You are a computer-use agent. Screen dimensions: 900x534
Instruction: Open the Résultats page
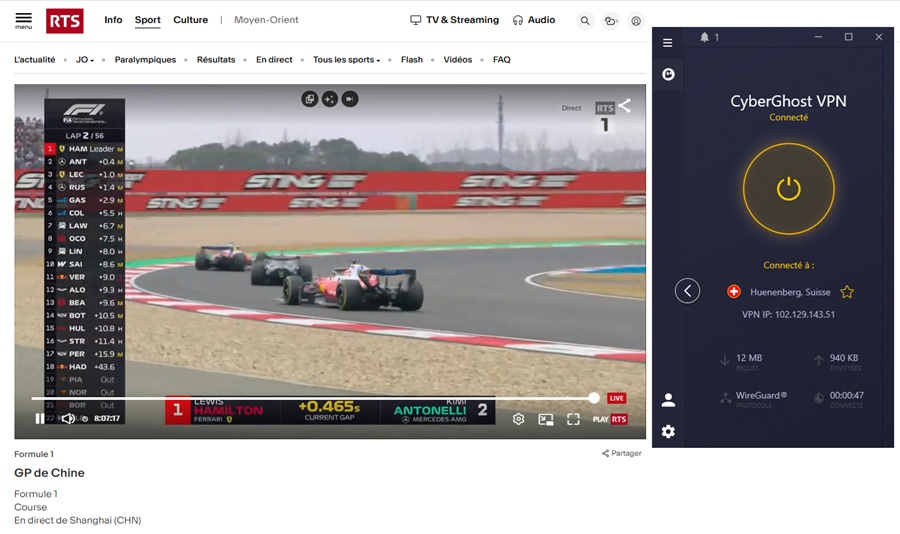click(216, 59)
